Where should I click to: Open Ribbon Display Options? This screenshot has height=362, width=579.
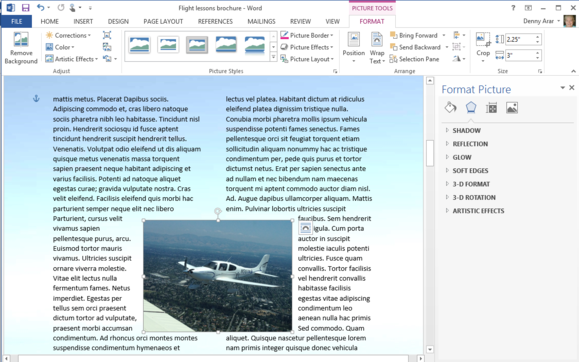point(528,8)
